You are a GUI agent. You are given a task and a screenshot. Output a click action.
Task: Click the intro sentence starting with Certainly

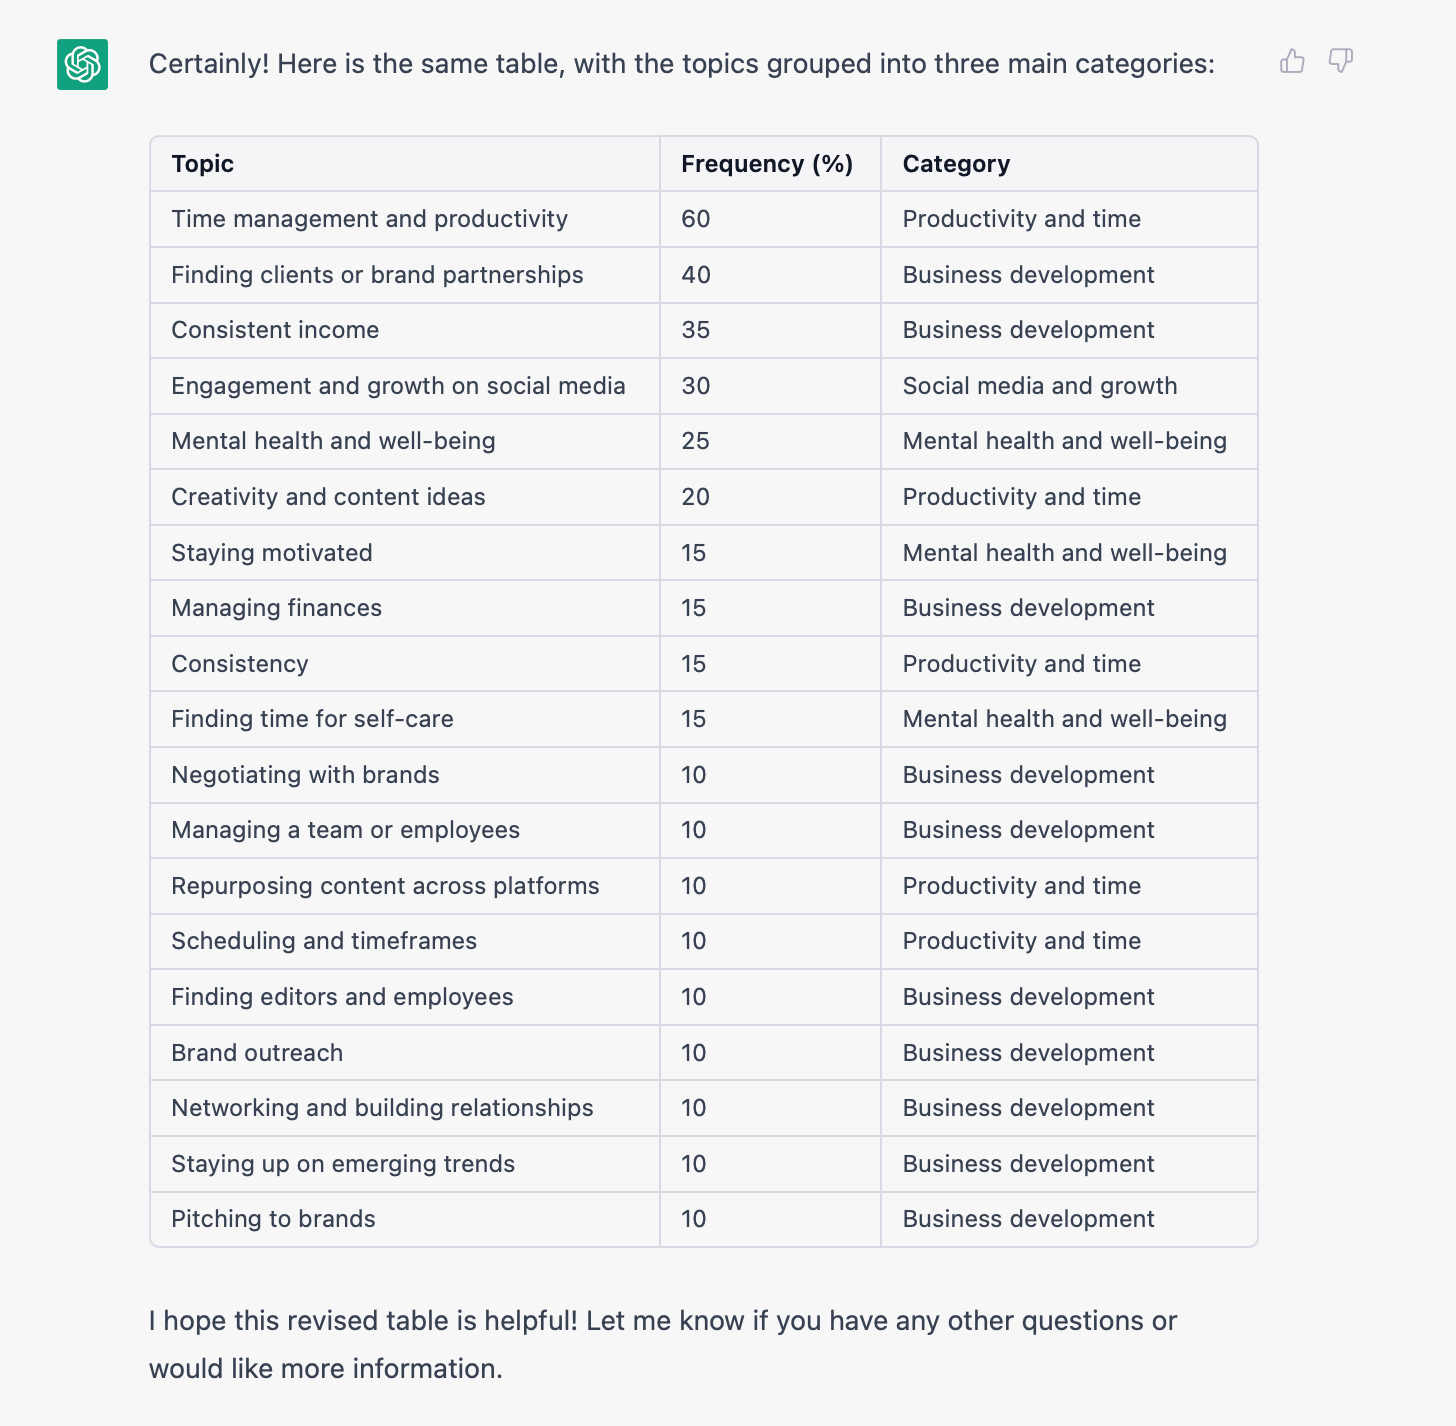682,64
